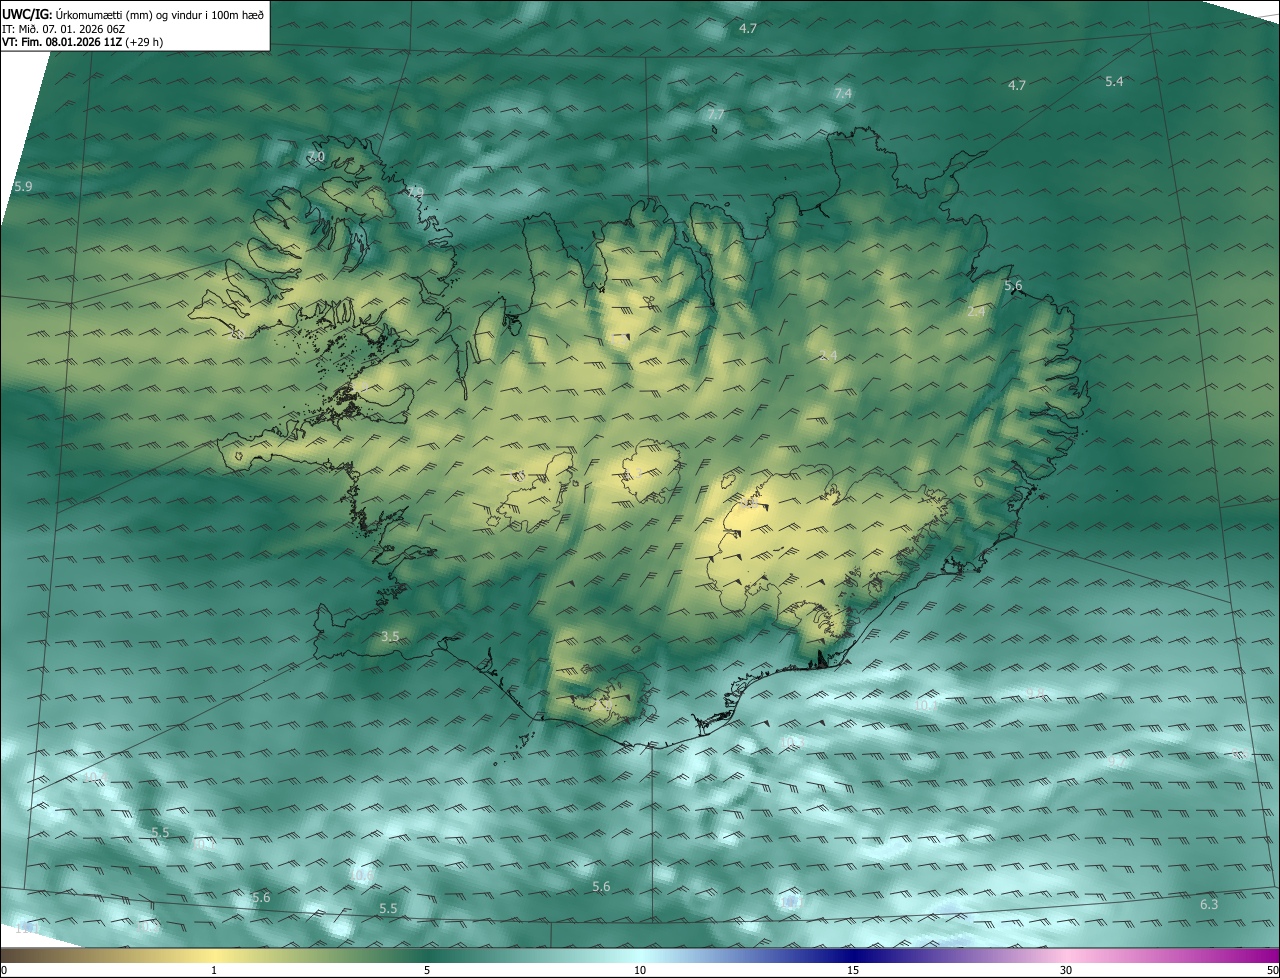The width and height of the screenshot is (1280, 978).
Task: Click the color scale tick label '15'
Action: pyautogui.click(x=853, y=970)
